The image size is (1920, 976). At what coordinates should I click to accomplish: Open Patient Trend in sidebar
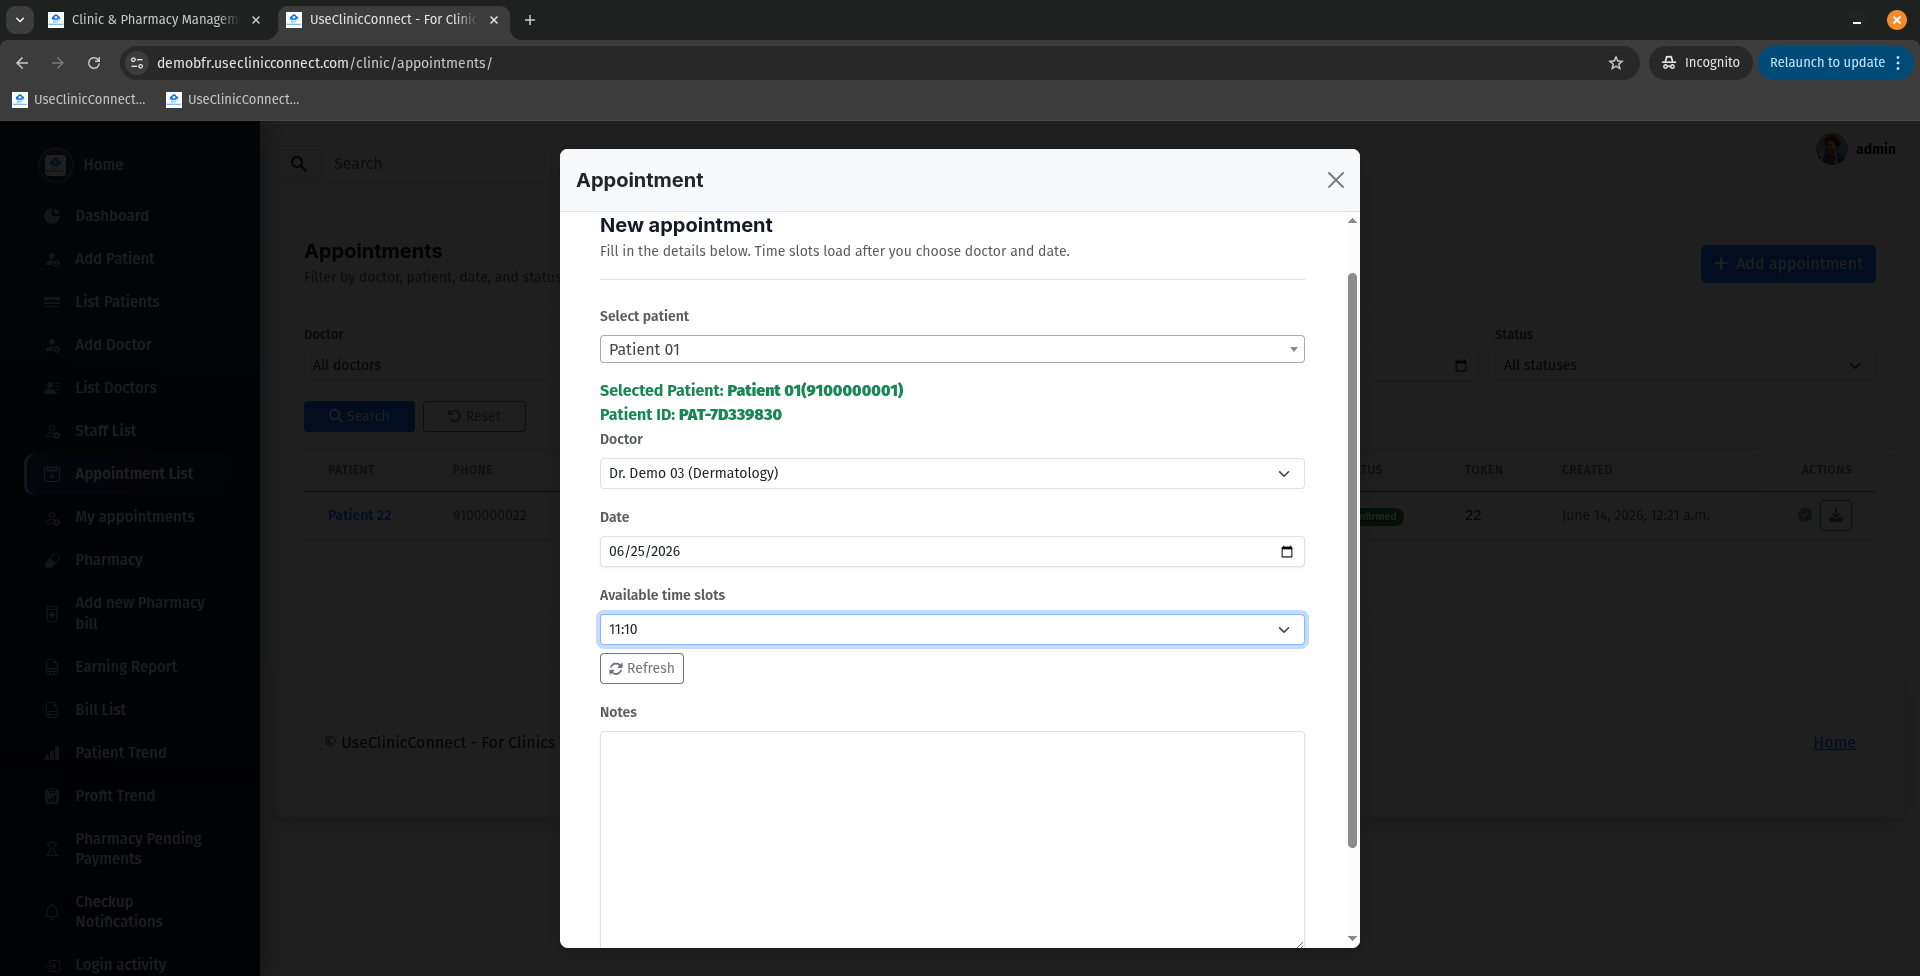pos(120,753)
